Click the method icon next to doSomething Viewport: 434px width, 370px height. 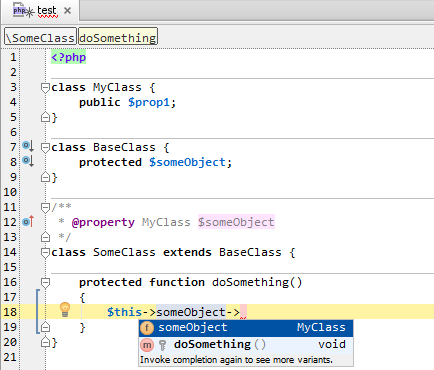[147, 345]
